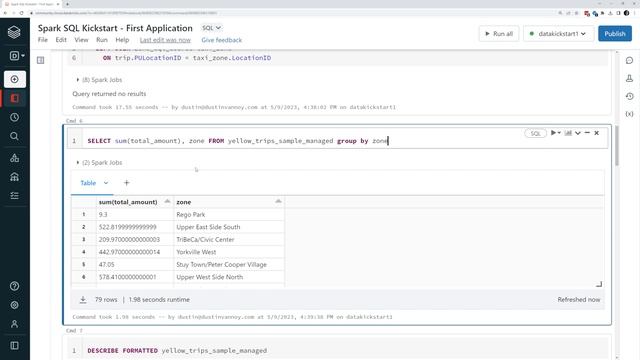
Task: Run the cell with the play icon
Action: (553, 133)
